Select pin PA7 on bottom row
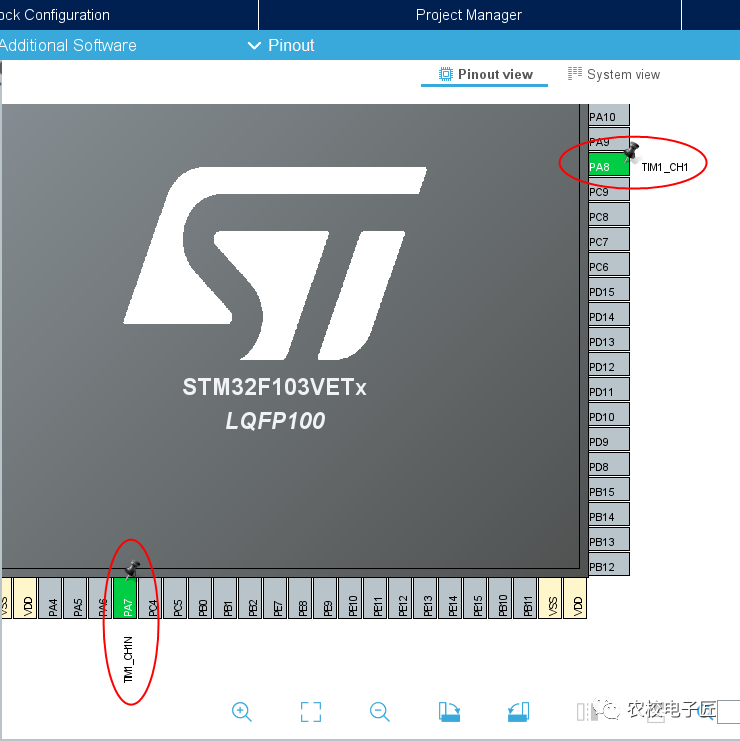The width and height of the screenshot is (740, 741). click(125, 598)
